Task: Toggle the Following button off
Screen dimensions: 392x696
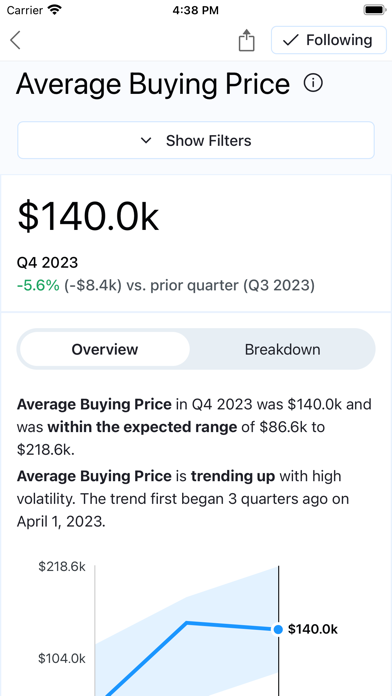Action: [x=329, y=40]
